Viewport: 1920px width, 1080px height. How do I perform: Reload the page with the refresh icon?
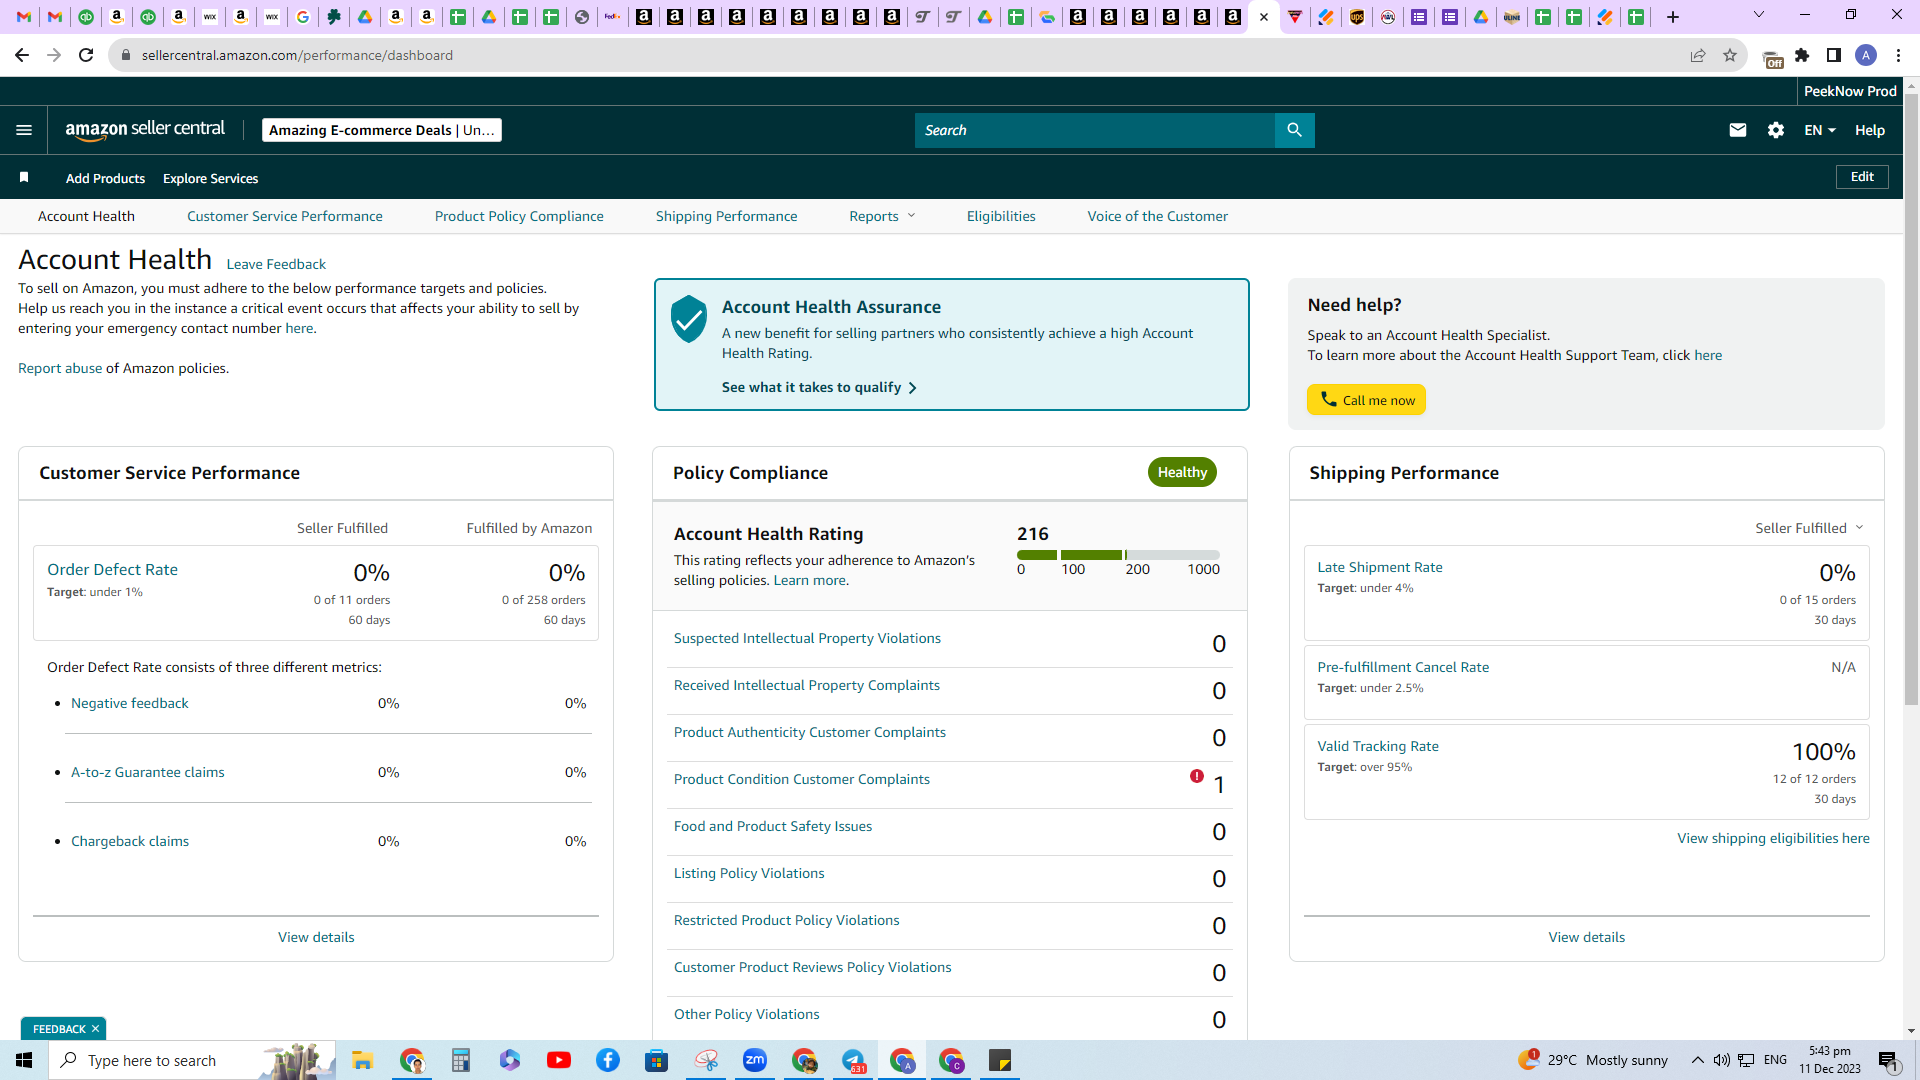(86, 55)
